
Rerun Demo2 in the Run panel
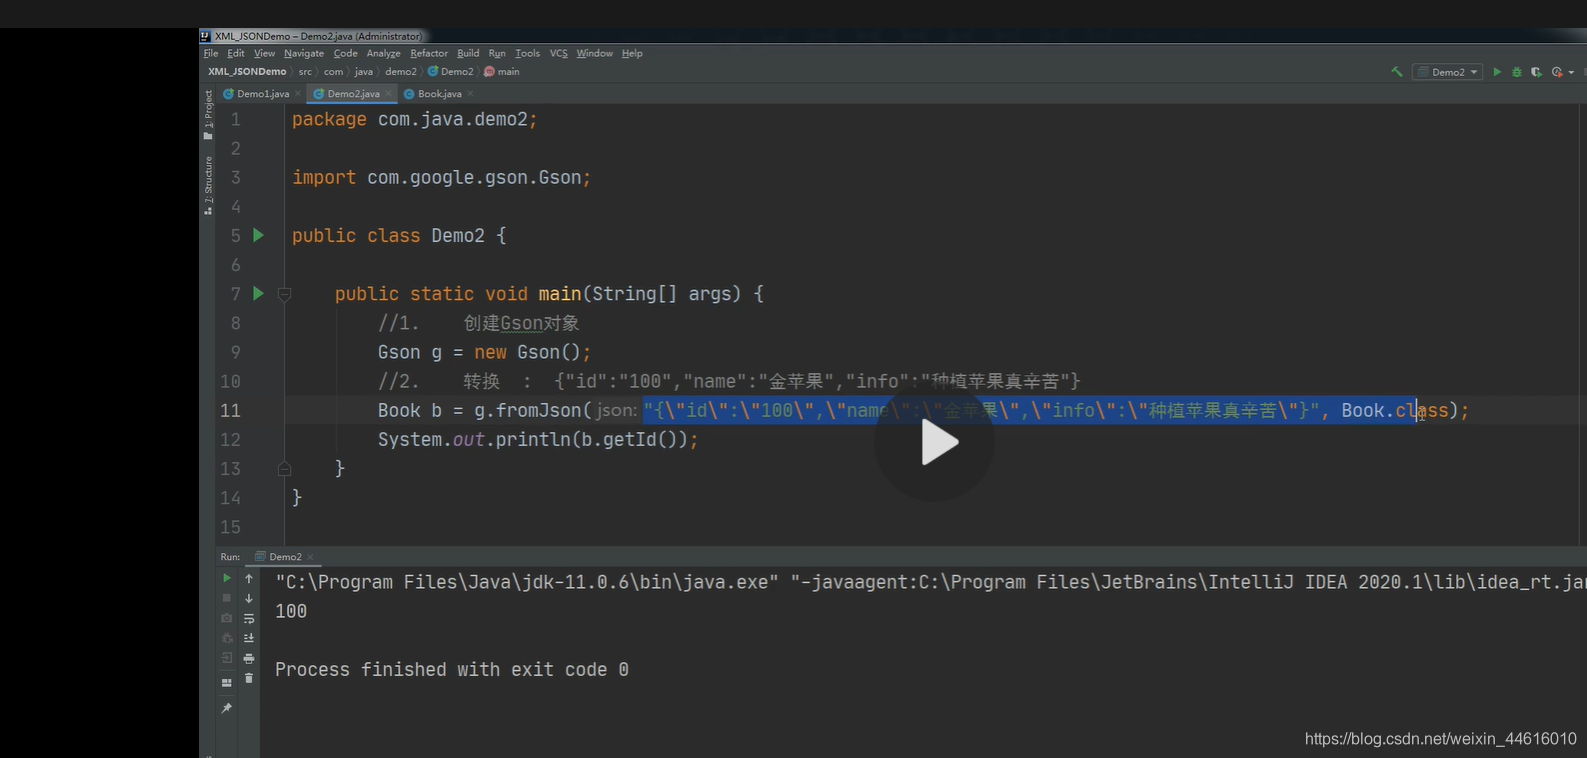tap(227, 578)
